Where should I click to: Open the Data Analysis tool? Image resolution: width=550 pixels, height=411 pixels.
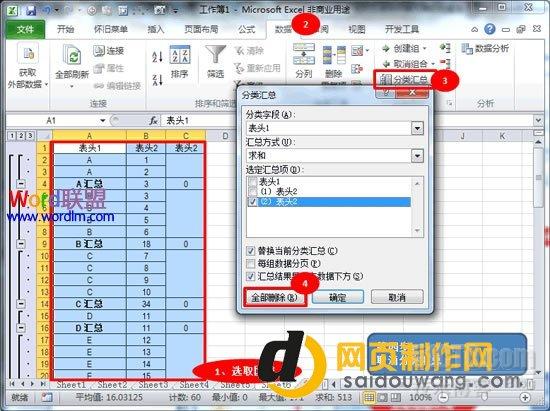485,49
